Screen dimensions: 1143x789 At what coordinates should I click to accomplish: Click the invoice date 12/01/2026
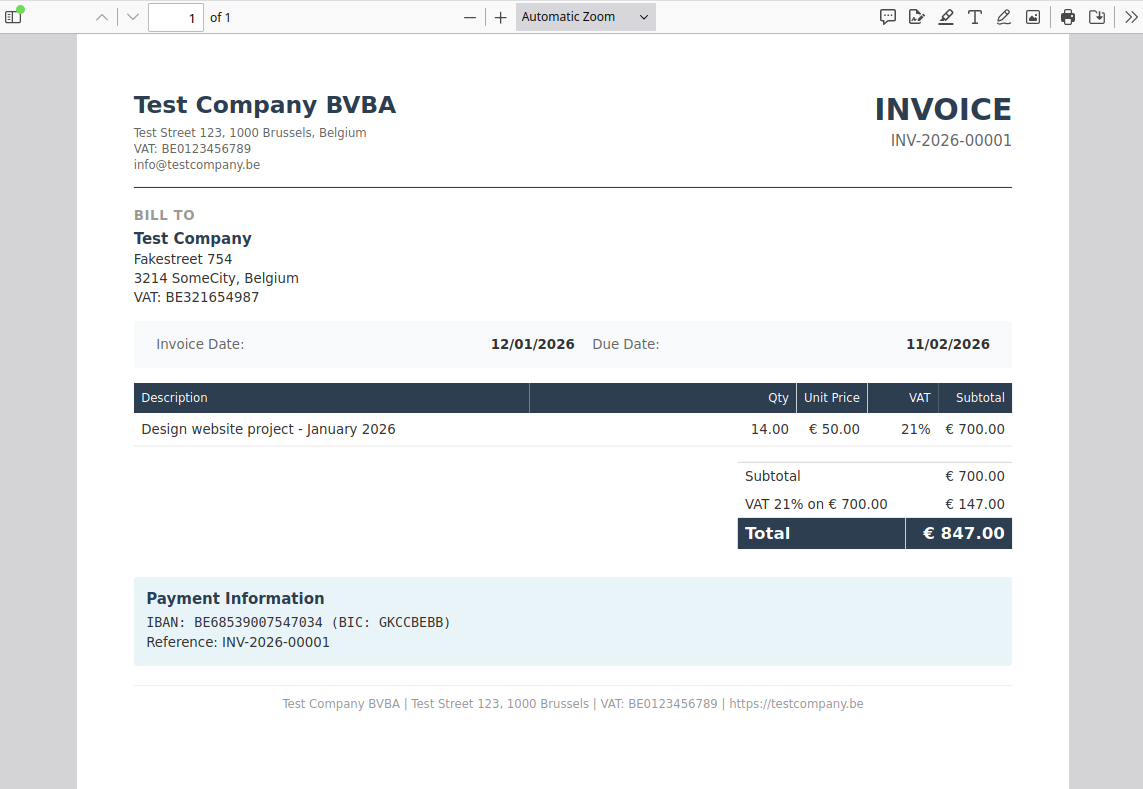pyautogui.click(x=532, y=344)
